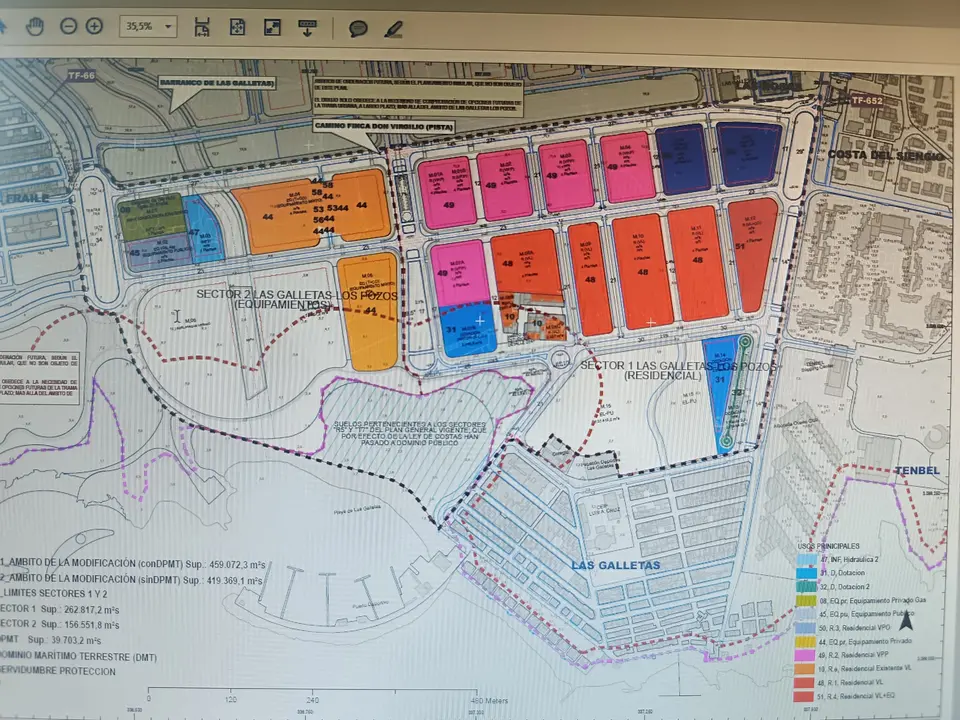This screenshot has width=960, height=720.
Task: Select the highlight text marker tool
Action: [394, 29]
